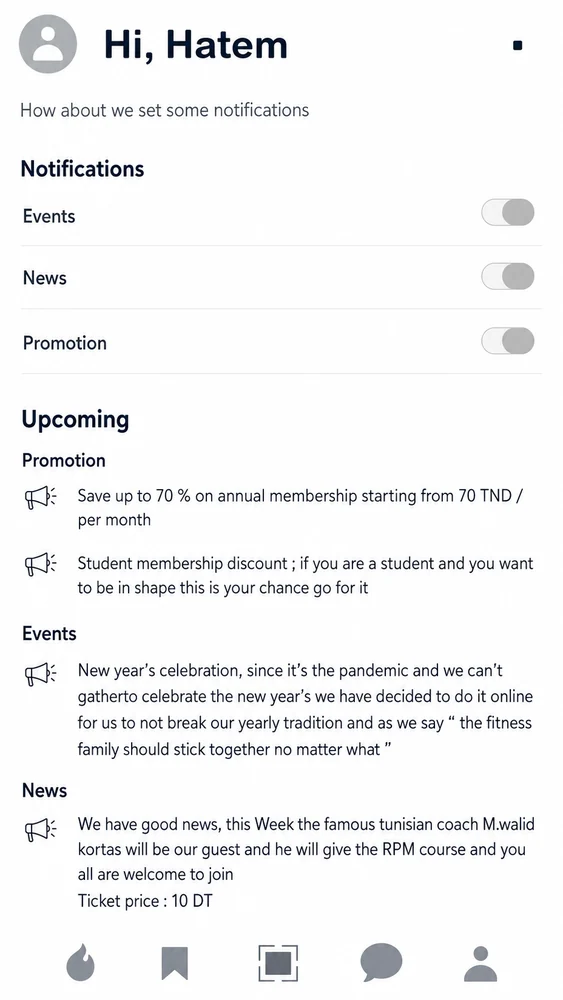Open the student membership discount text

point(305,575)
